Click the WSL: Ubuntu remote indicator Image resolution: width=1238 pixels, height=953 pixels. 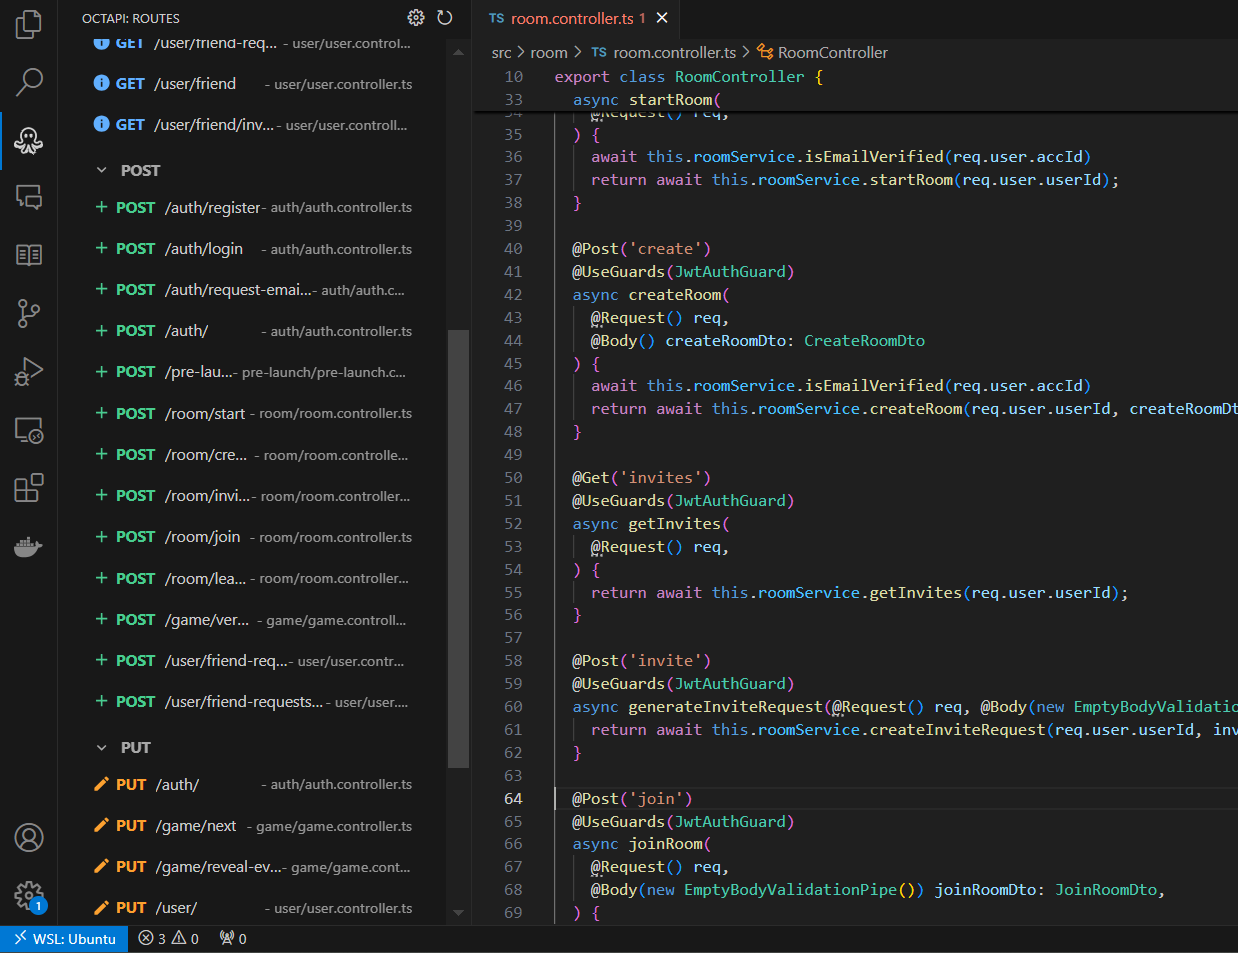[x=64, y=939]
